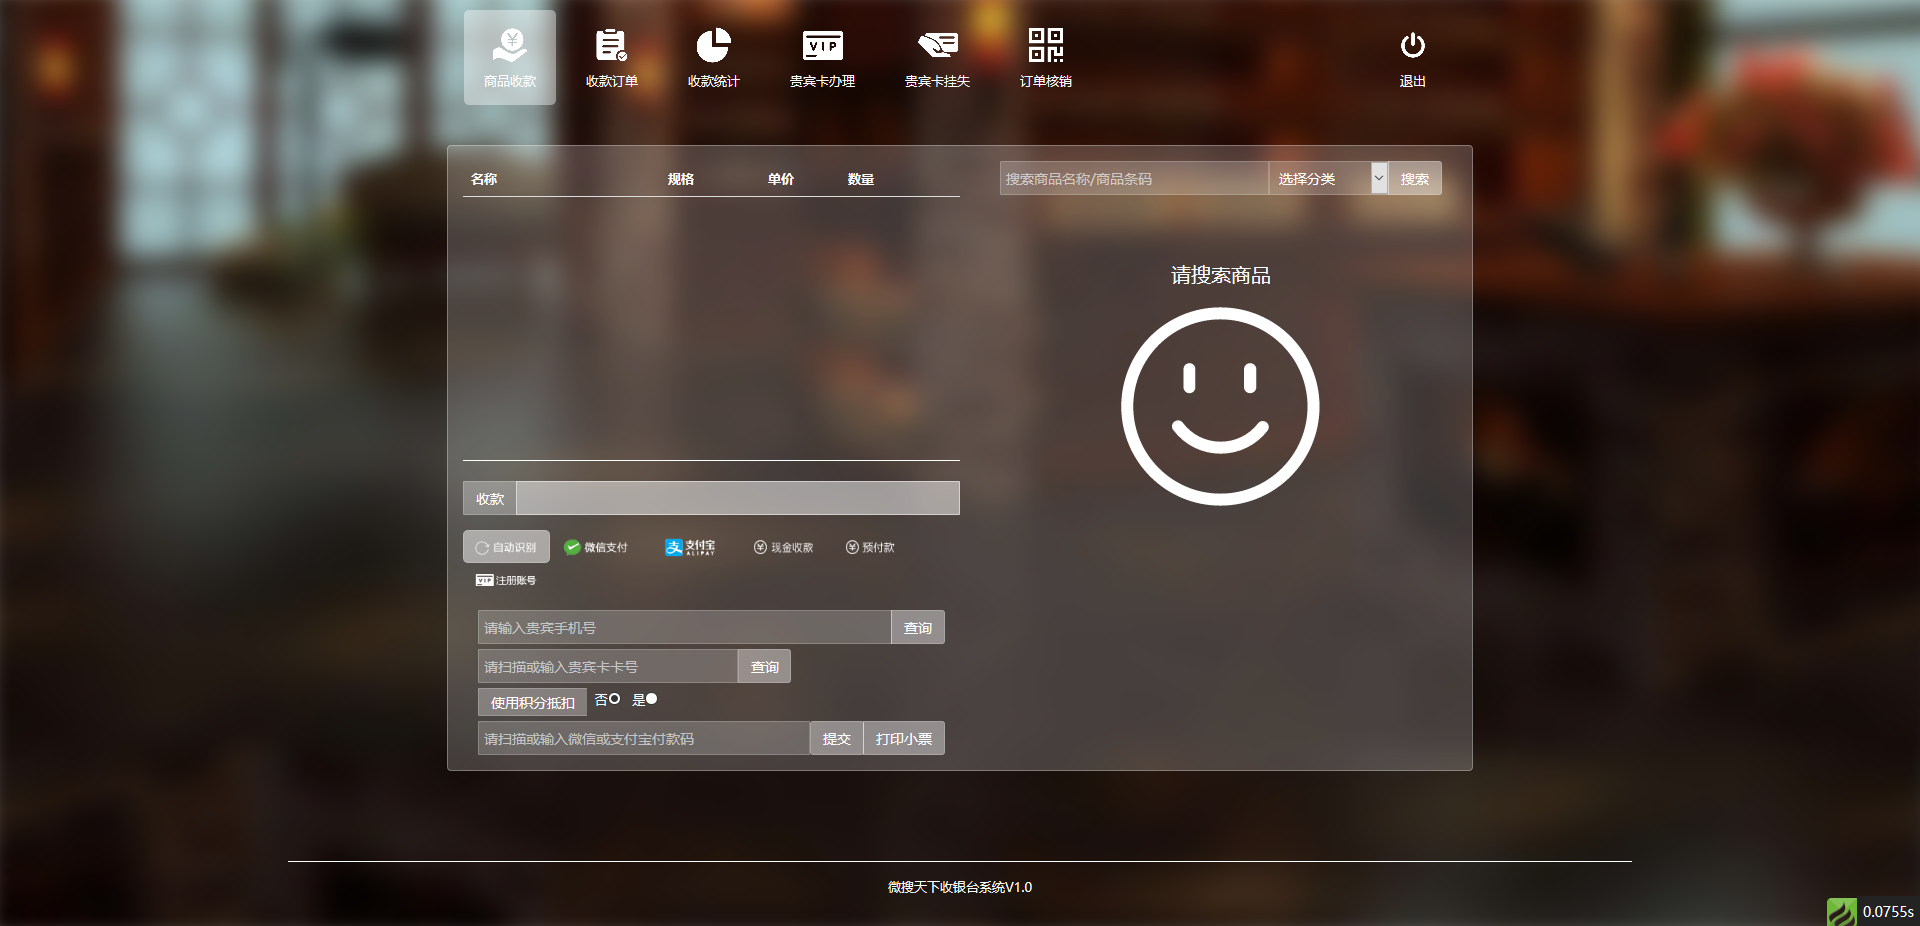Select 现金收款 cash payment option
Image resolution: width=1920 pixels, height=926 pixels.
click(x=783, y=547)
